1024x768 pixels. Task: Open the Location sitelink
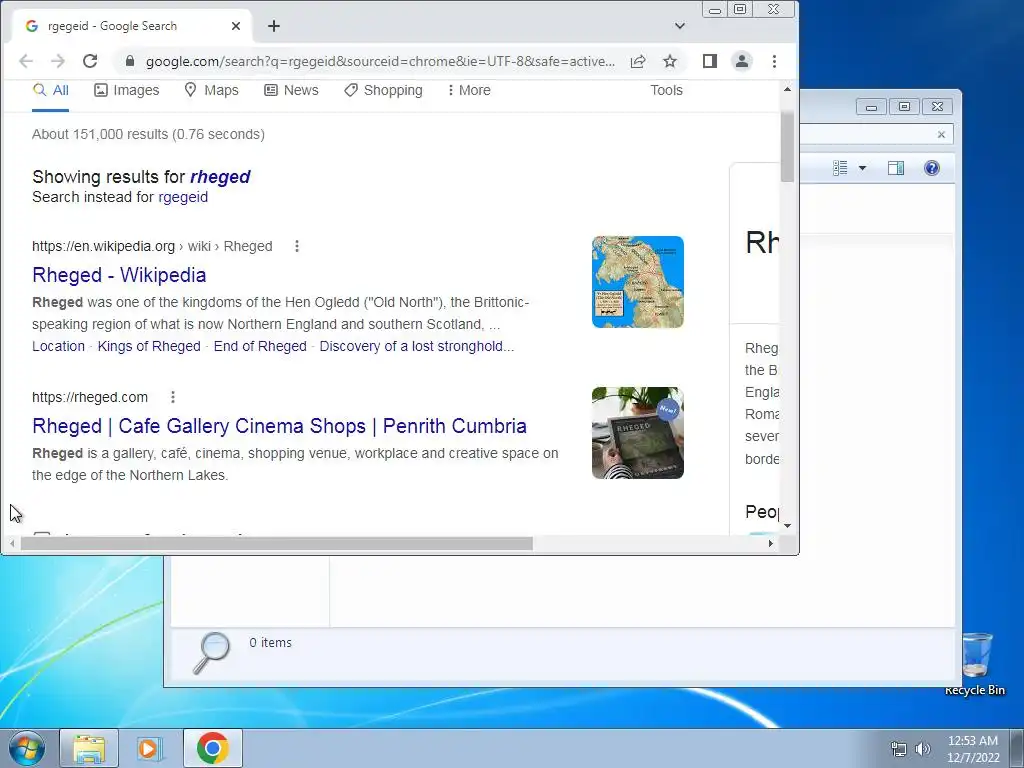[x=58, y=346]
